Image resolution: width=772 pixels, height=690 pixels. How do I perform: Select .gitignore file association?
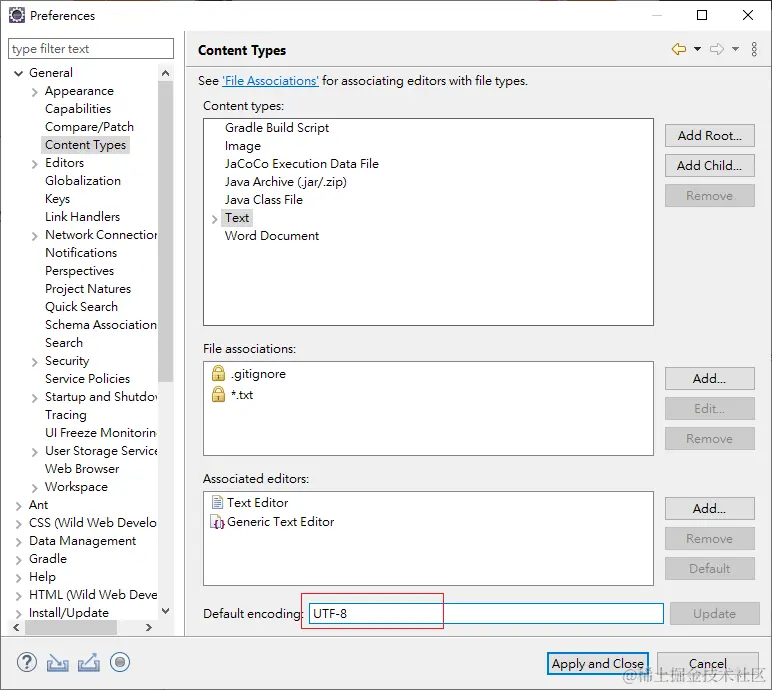[x=258, y=374]
